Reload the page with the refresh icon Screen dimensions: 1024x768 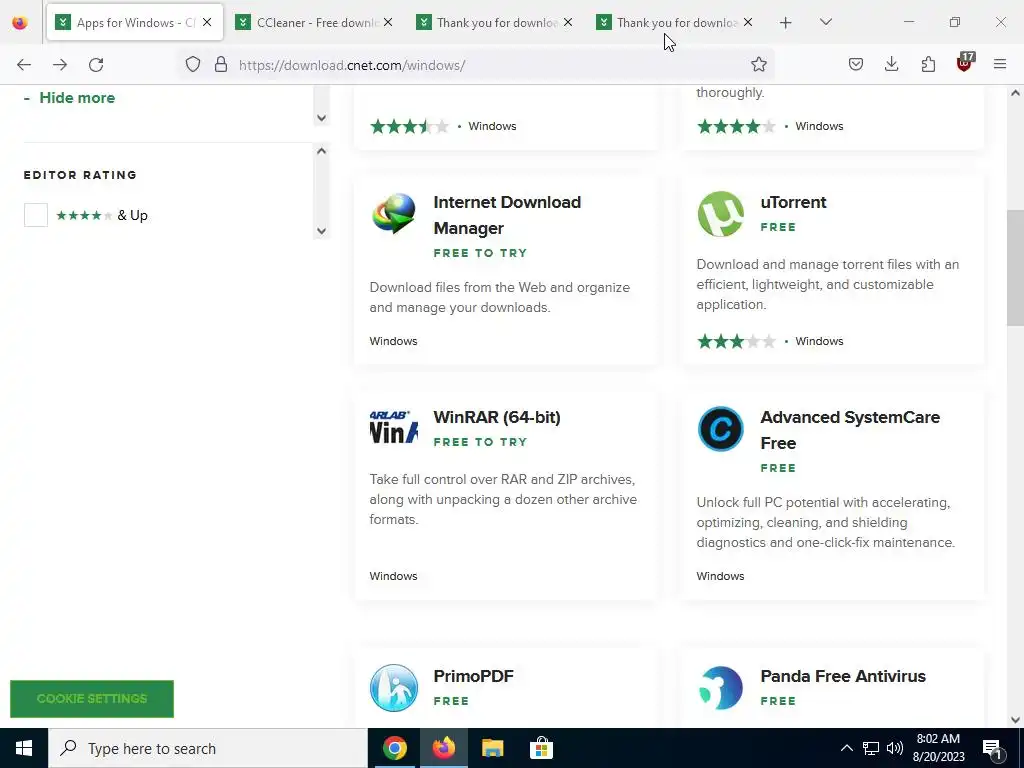point(96,65)
